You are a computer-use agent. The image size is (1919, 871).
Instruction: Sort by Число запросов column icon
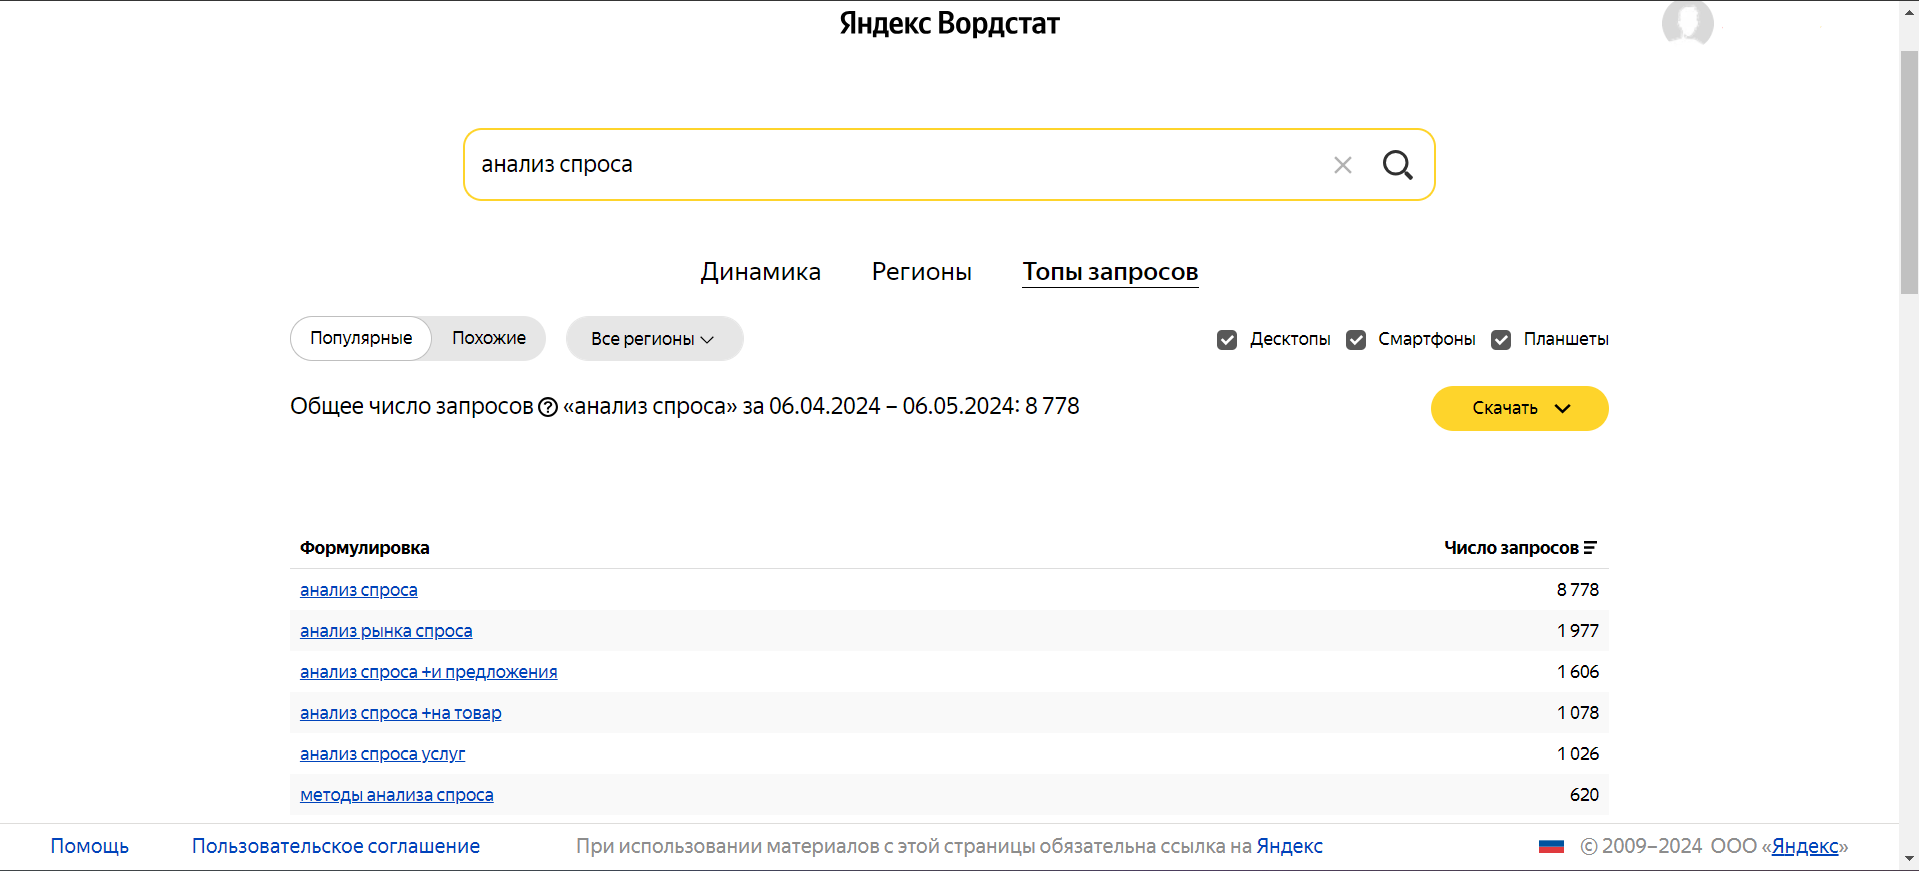(1590, 548)
